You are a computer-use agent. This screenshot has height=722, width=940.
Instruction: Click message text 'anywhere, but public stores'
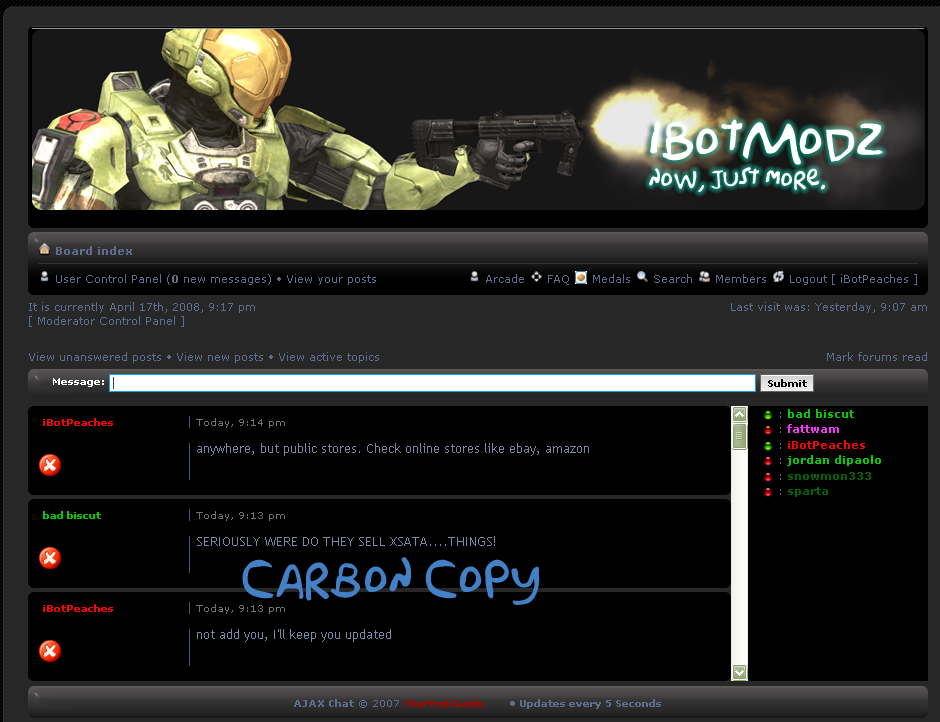tap(393, 449)
